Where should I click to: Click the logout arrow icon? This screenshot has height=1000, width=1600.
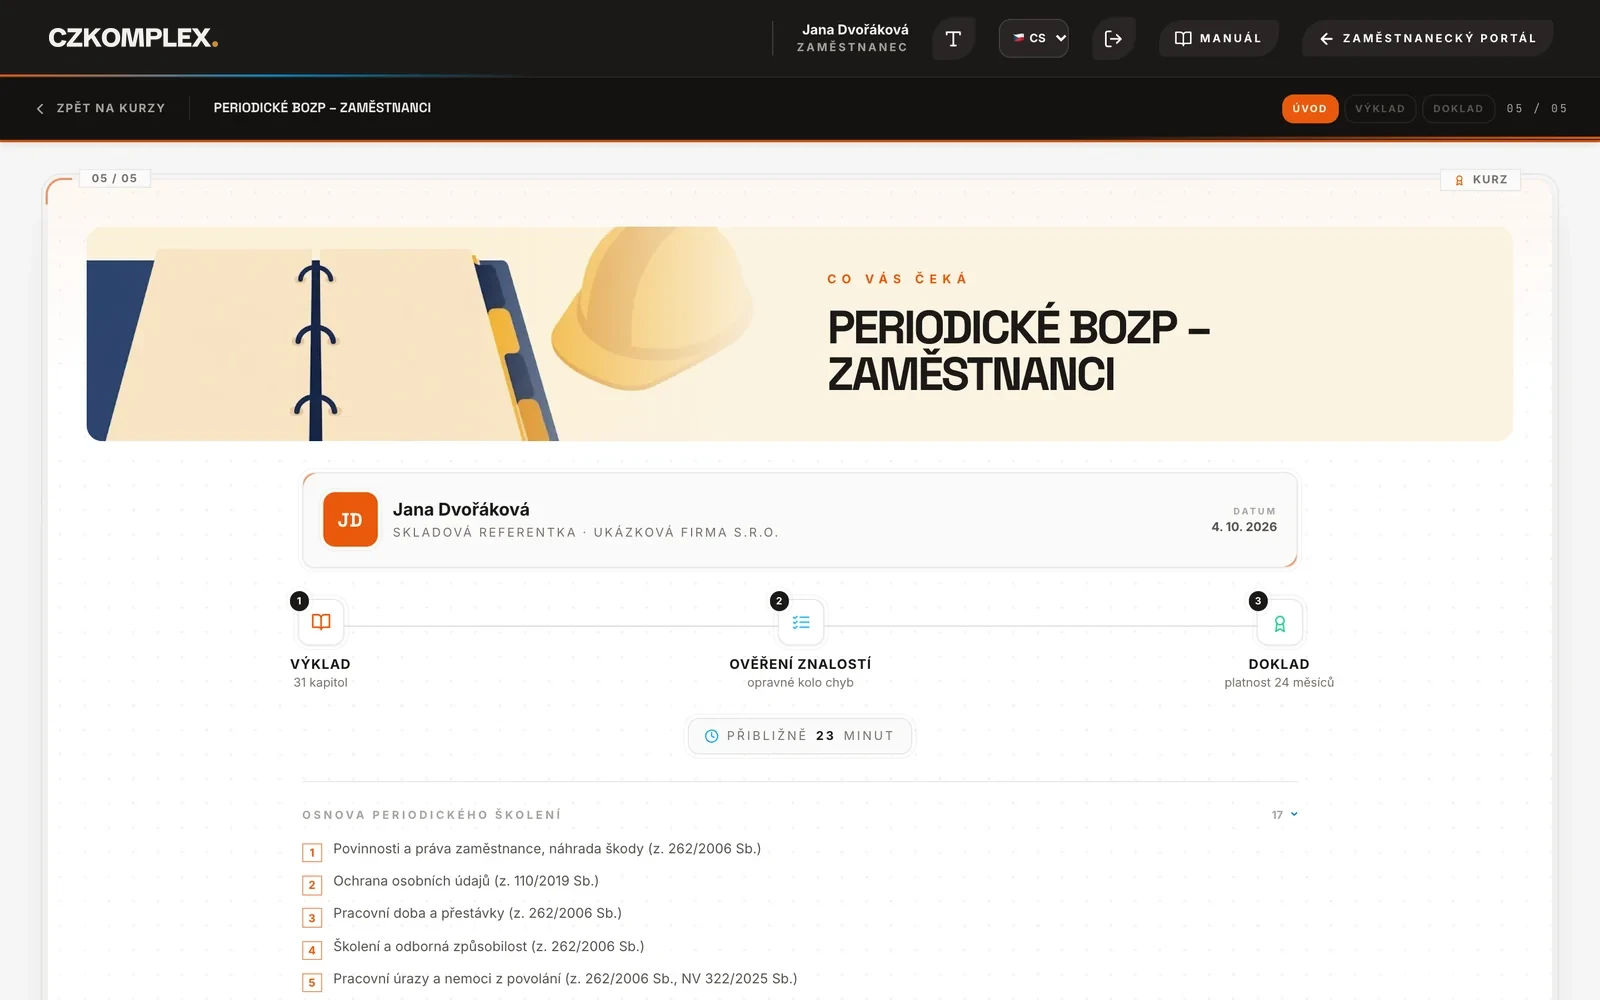click(1113, 39)
